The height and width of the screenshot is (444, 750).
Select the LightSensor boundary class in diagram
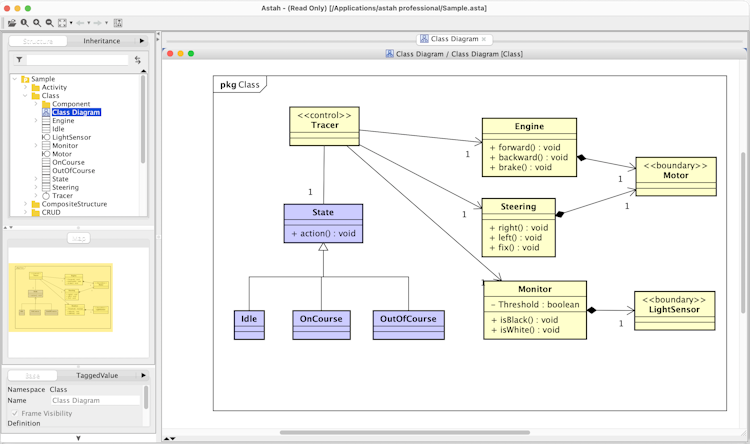point(674,311)
